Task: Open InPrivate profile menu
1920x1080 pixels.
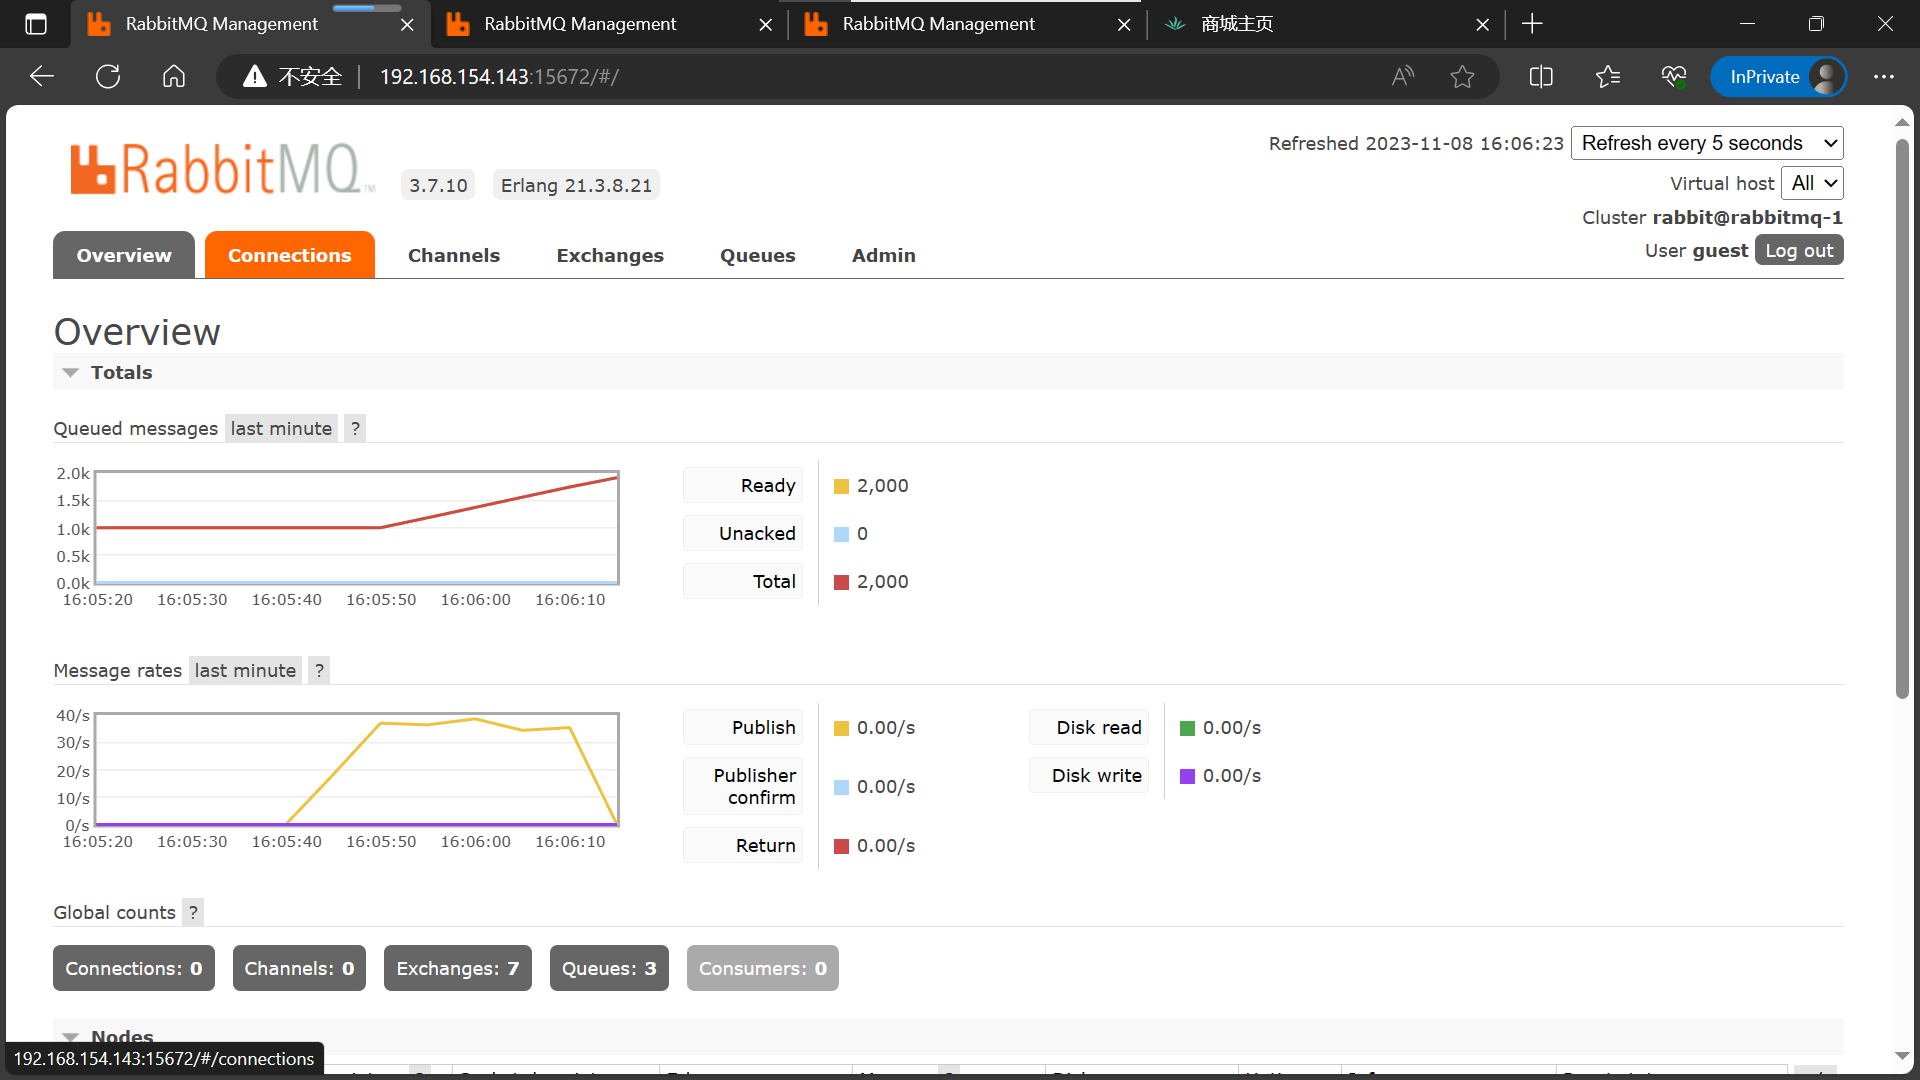Action: [1778, 77]
